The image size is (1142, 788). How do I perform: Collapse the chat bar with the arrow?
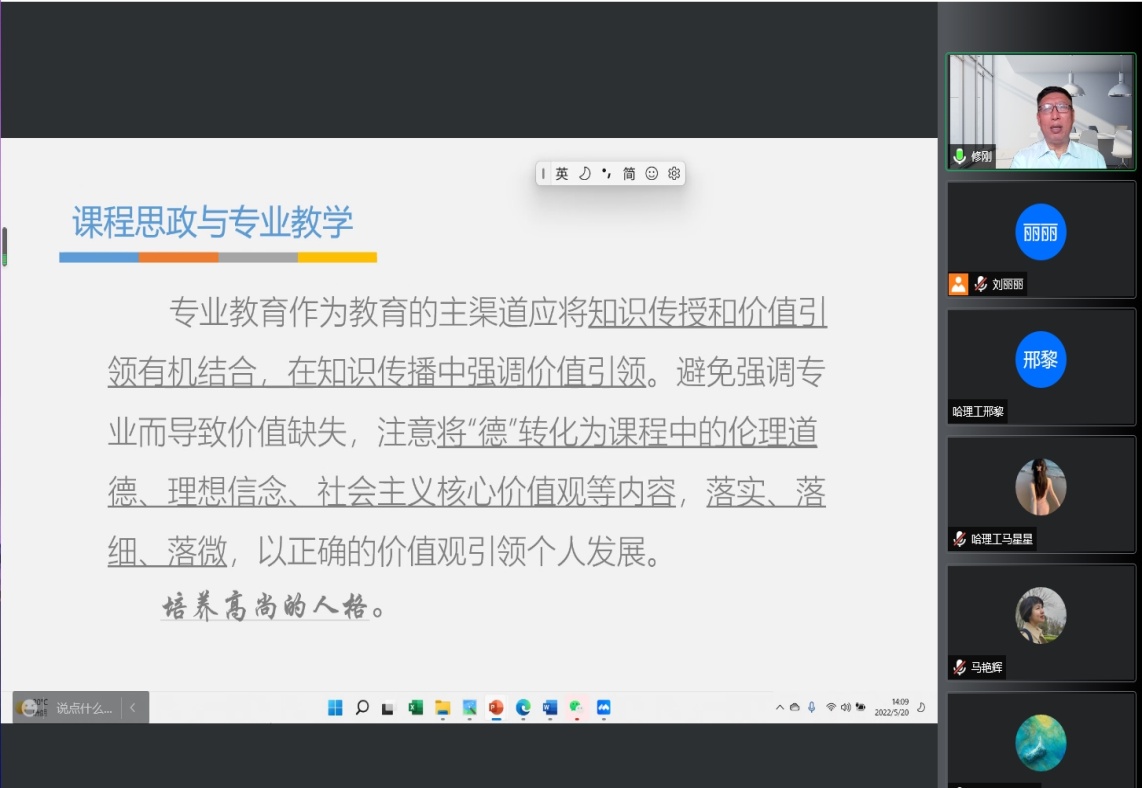pos(132,708)
